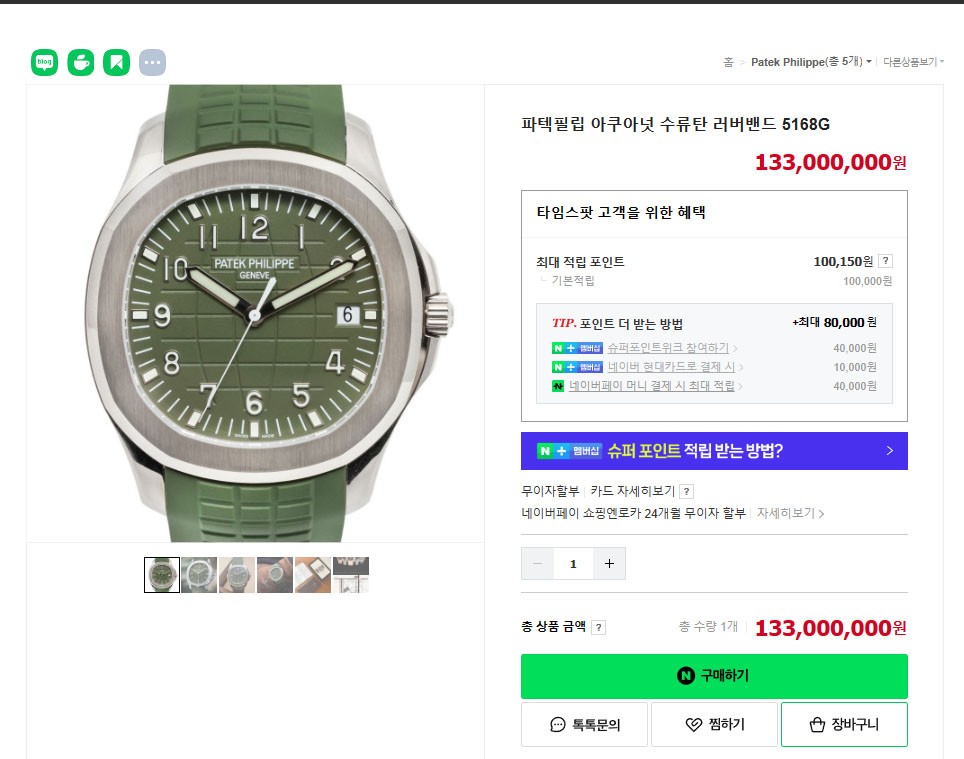Go to 홈 in the breadcrumb

pos(729,62)
